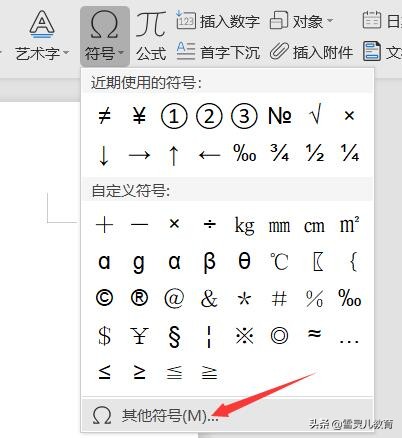This screenshot has height=438, width=402.
Task: Insert circled number ①
Action: [x=174, y=116]
